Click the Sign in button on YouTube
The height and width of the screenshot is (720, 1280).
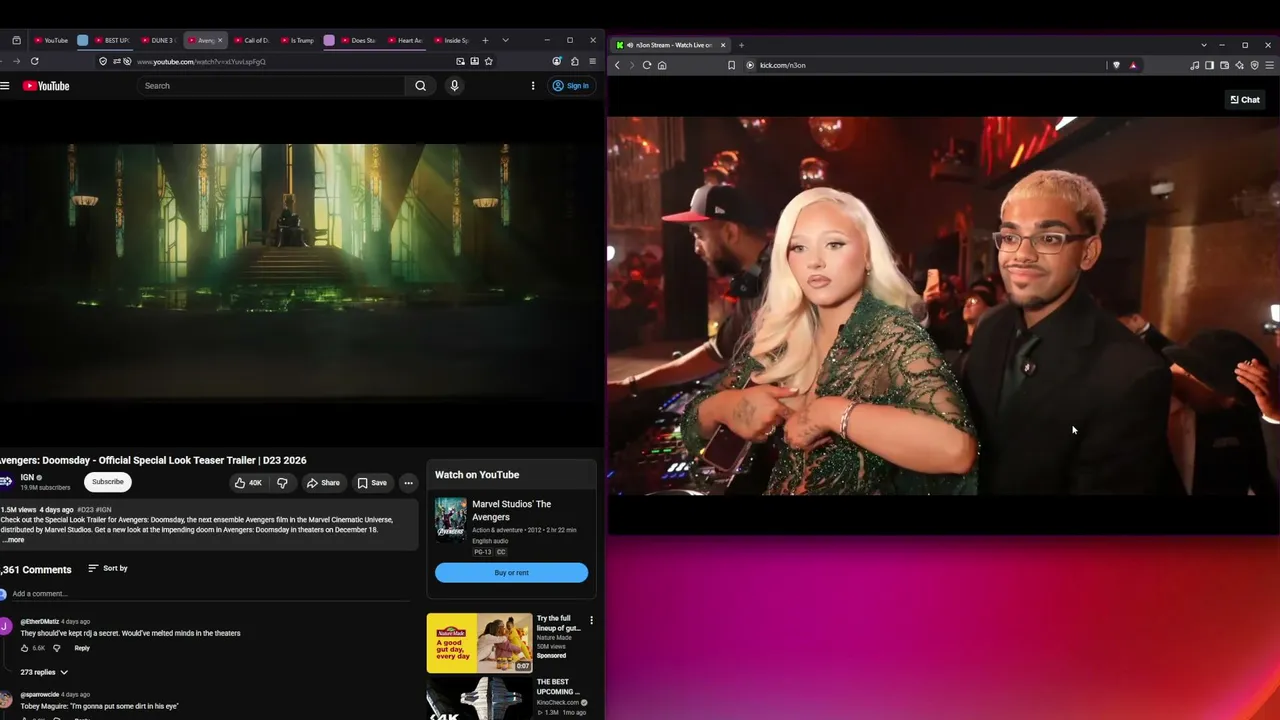tap(571, 86)
